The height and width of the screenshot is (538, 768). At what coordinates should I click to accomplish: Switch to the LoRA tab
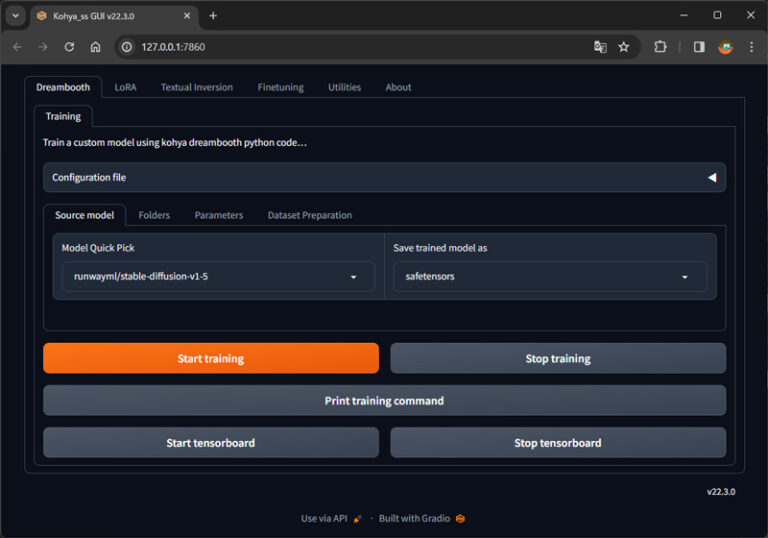[x=125, y=87]
